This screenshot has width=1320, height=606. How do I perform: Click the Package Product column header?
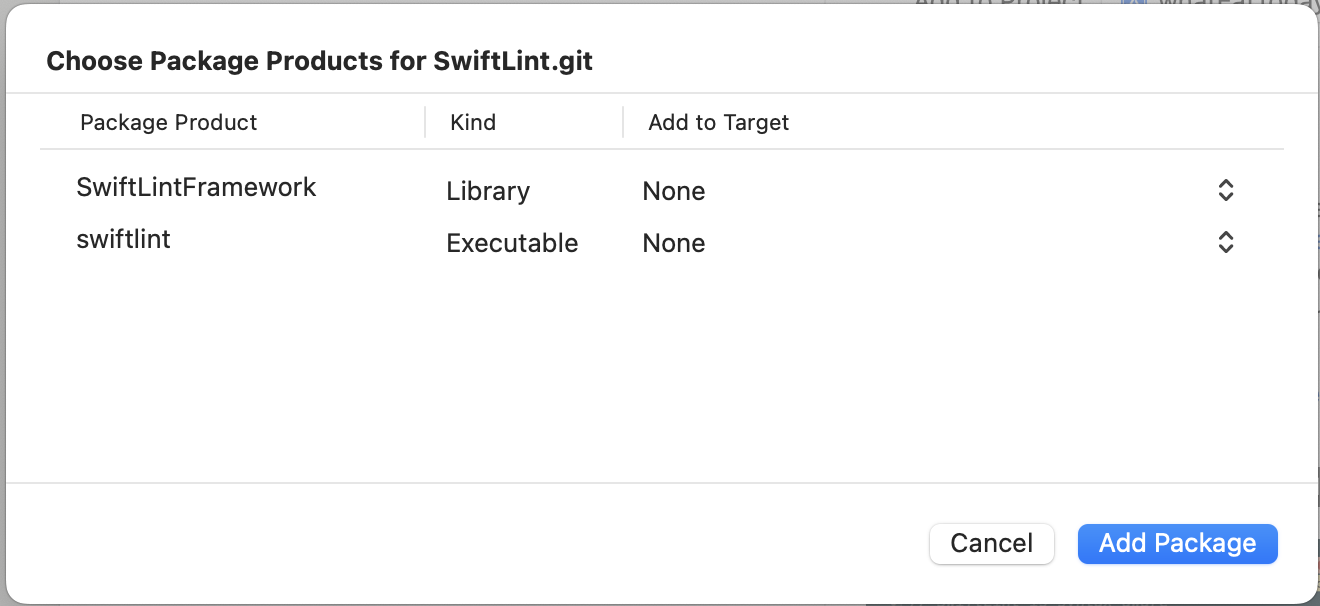click(x=168, y=122)
